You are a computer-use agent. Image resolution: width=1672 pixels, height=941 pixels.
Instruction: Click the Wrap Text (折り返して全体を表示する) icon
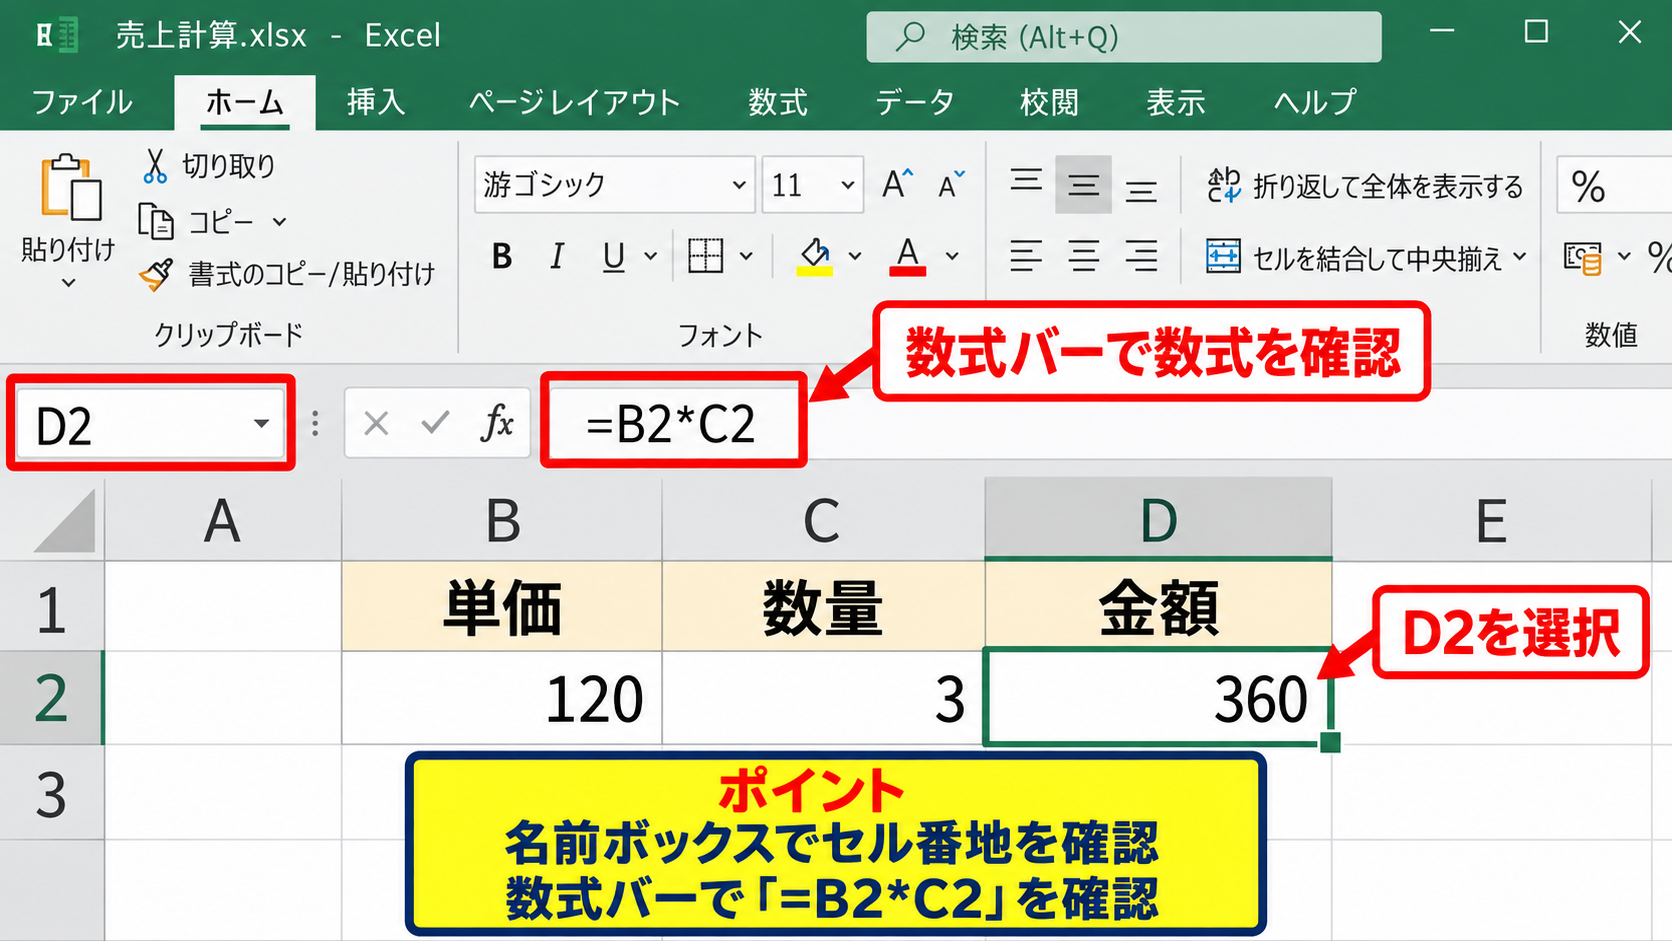[x=1223, y=185]
